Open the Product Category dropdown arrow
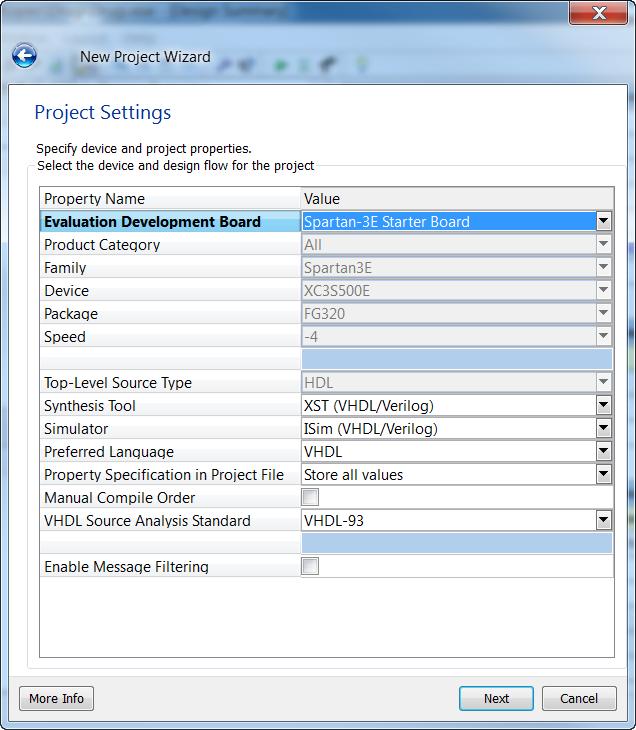The height and width of the screenshot is (730, 636). click(x=603, y=244)
